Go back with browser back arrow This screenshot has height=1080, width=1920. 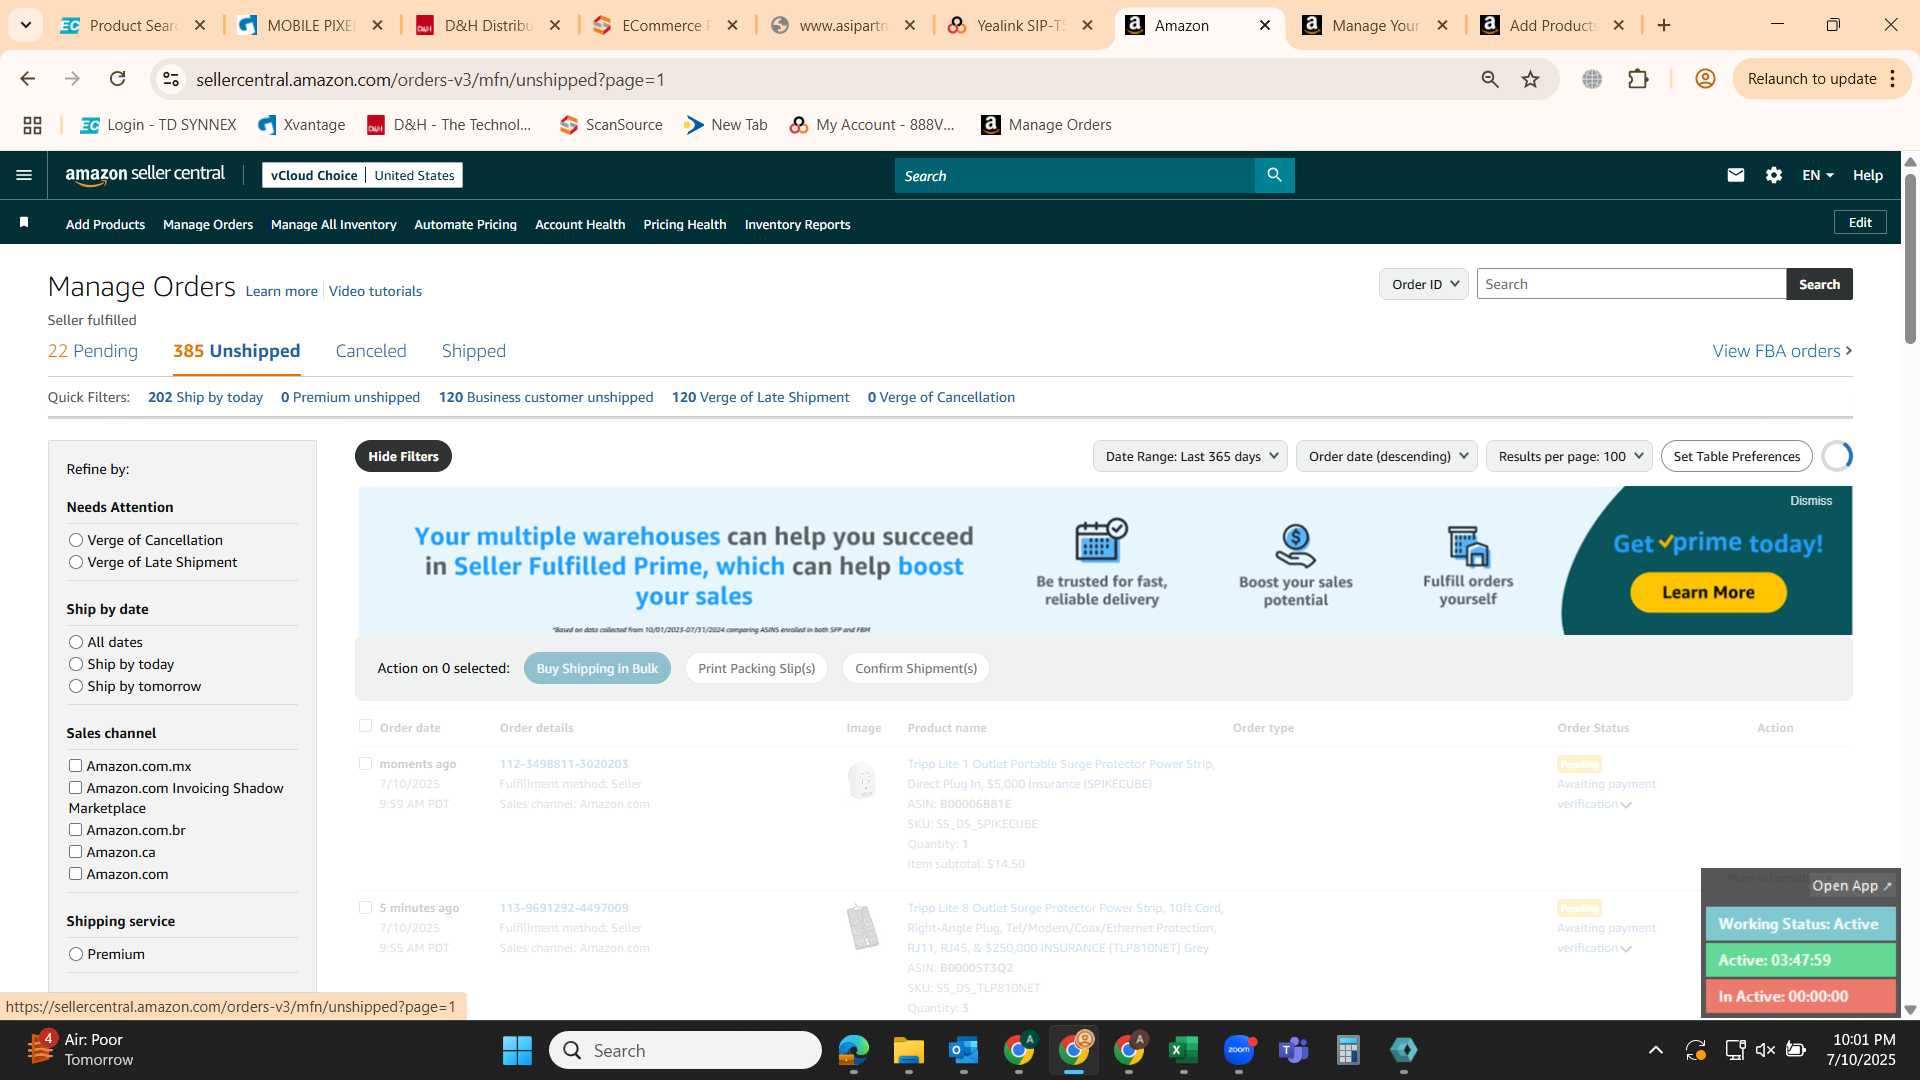(x=28, y=79)
